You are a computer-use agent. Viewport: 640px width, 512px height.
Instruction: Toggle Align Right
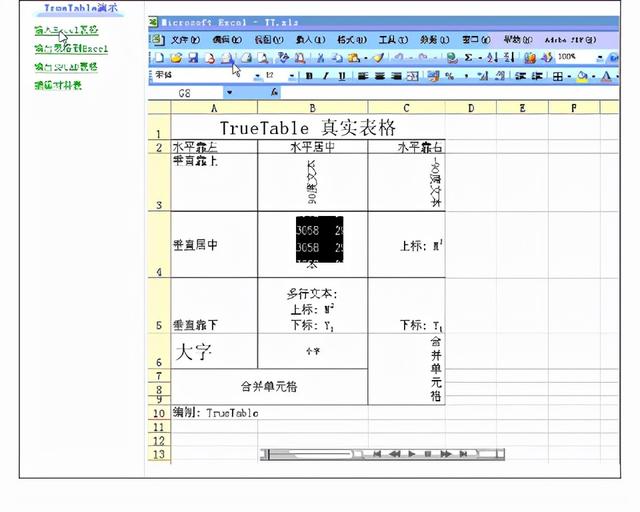pyautogui.click(x=396, y=76)
